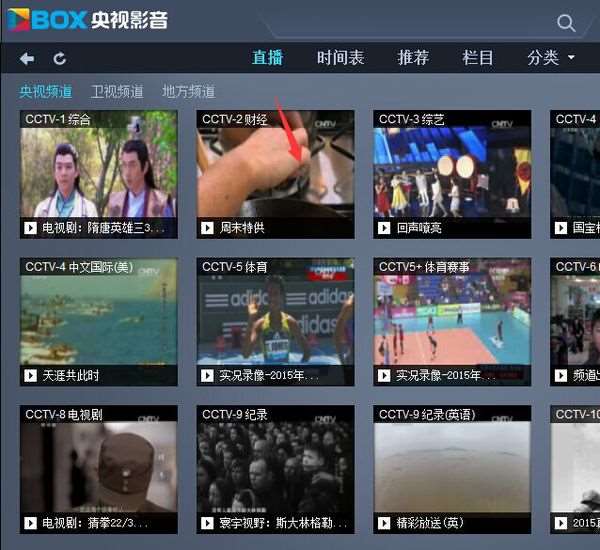
Task: Refresh the channel list with reload icon
Action: click(60, 59)
